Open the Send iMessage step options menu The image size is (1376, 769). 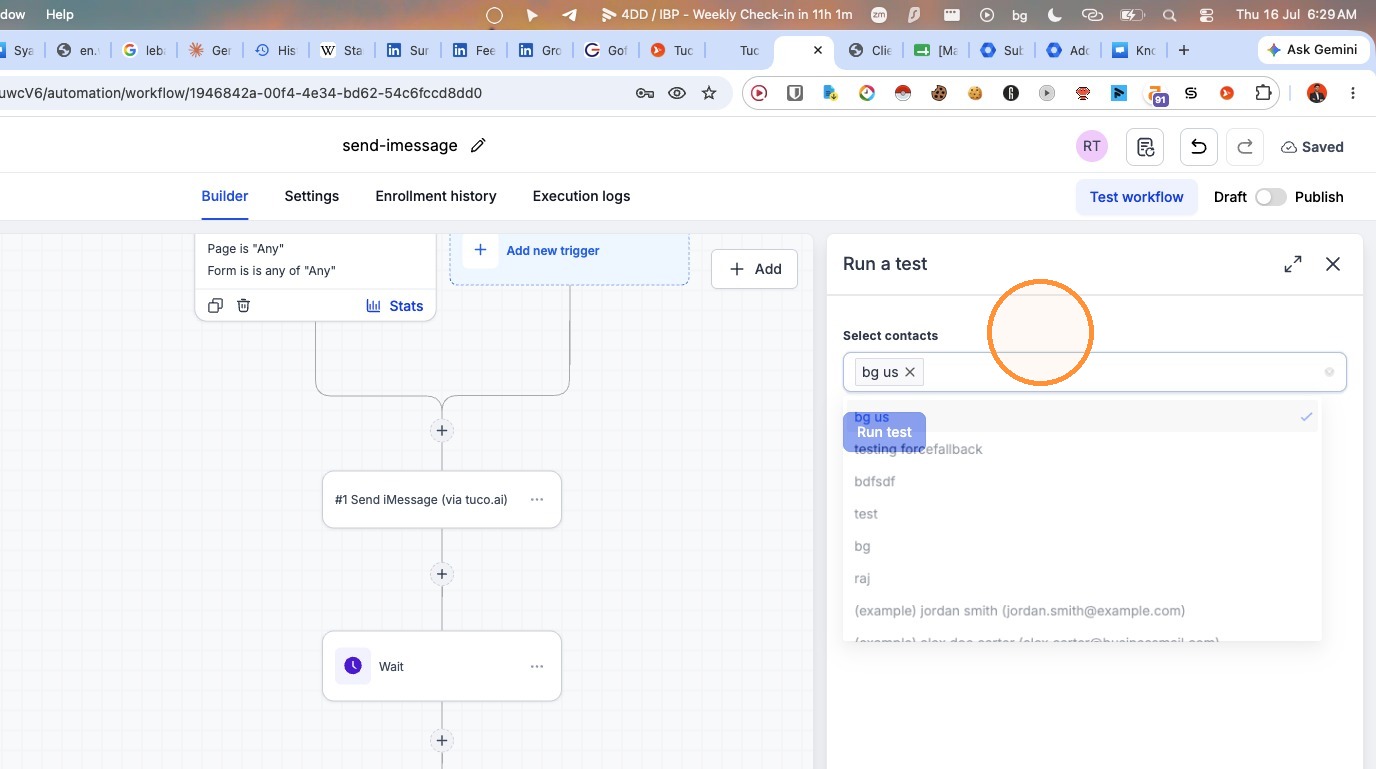[537, 499]
